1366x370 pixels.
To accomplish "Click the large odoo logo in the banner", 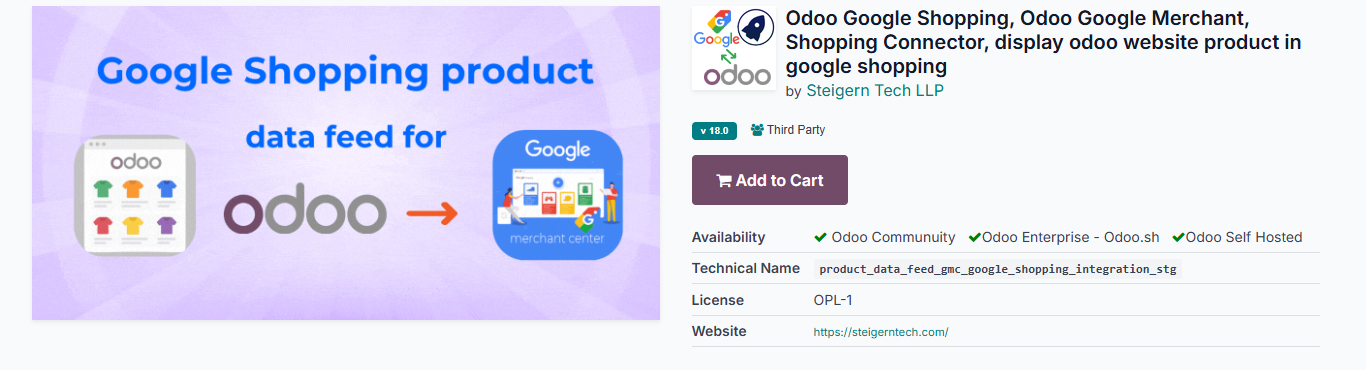I will tap(305, 214).
